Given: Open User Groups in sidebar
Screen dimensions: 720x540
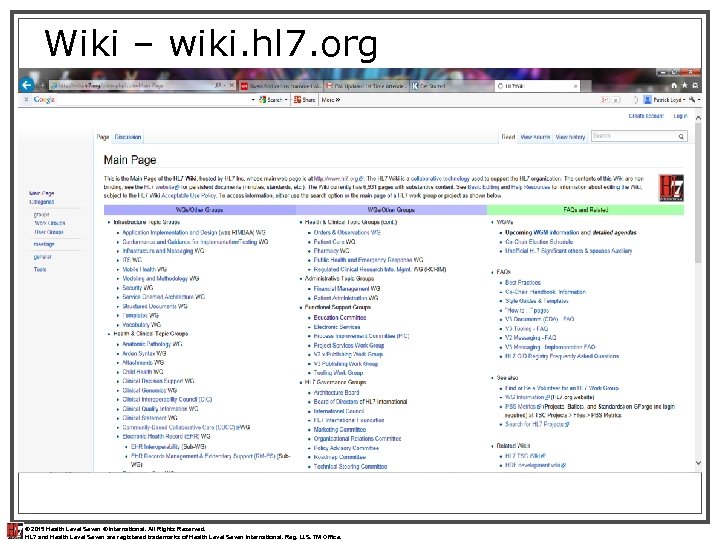Looking at the screenshot, I should tap(49, 232).
